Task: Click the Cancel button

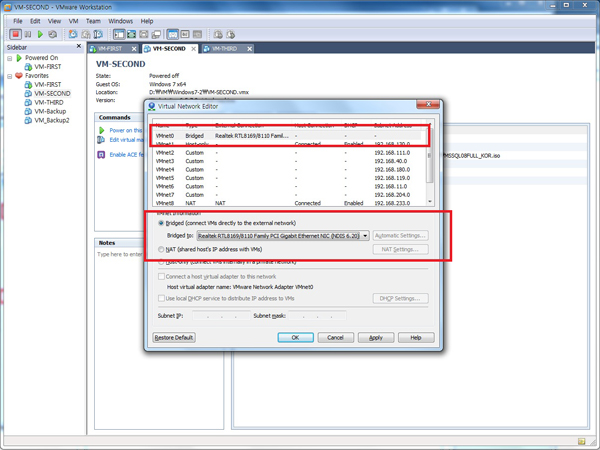Action: coord(336,338)
